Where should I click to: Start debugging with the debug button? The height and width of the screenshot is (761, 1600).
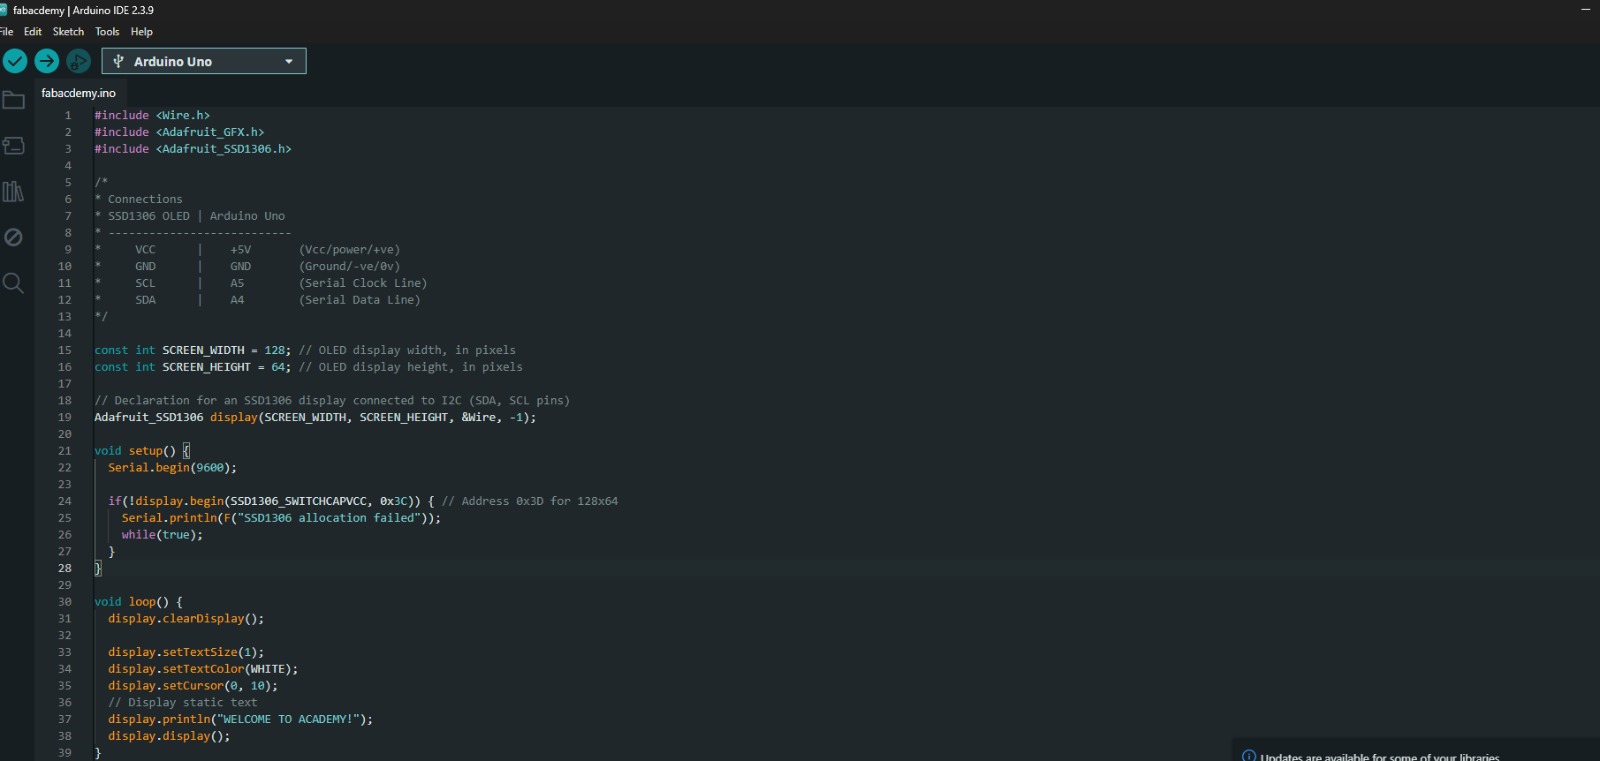point(78,61)
